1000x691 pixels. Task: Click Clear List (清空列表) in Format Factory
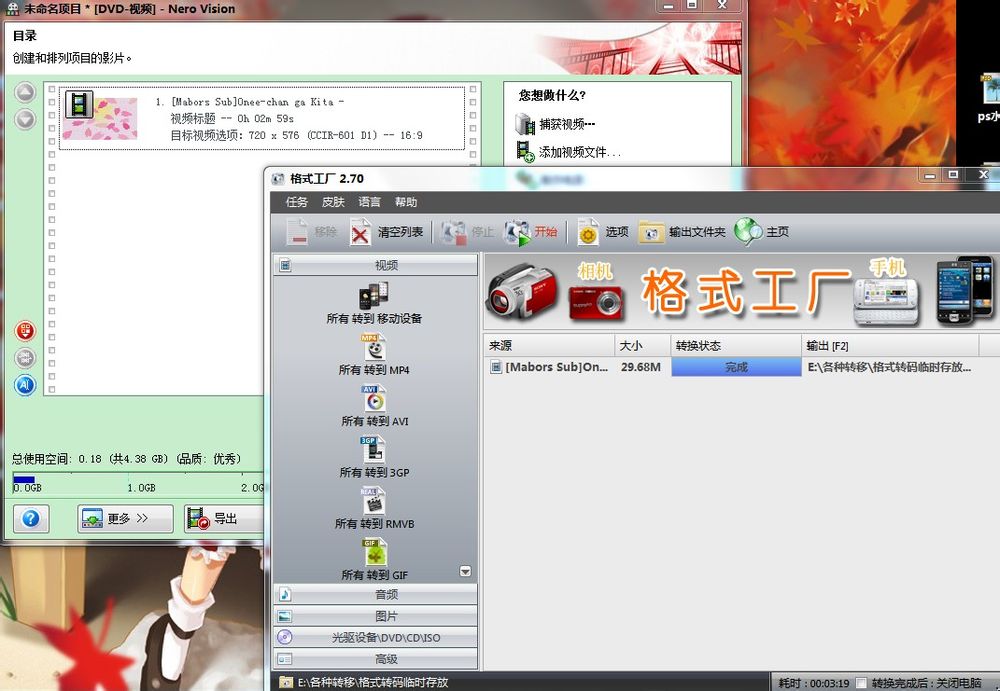[386, 232]
